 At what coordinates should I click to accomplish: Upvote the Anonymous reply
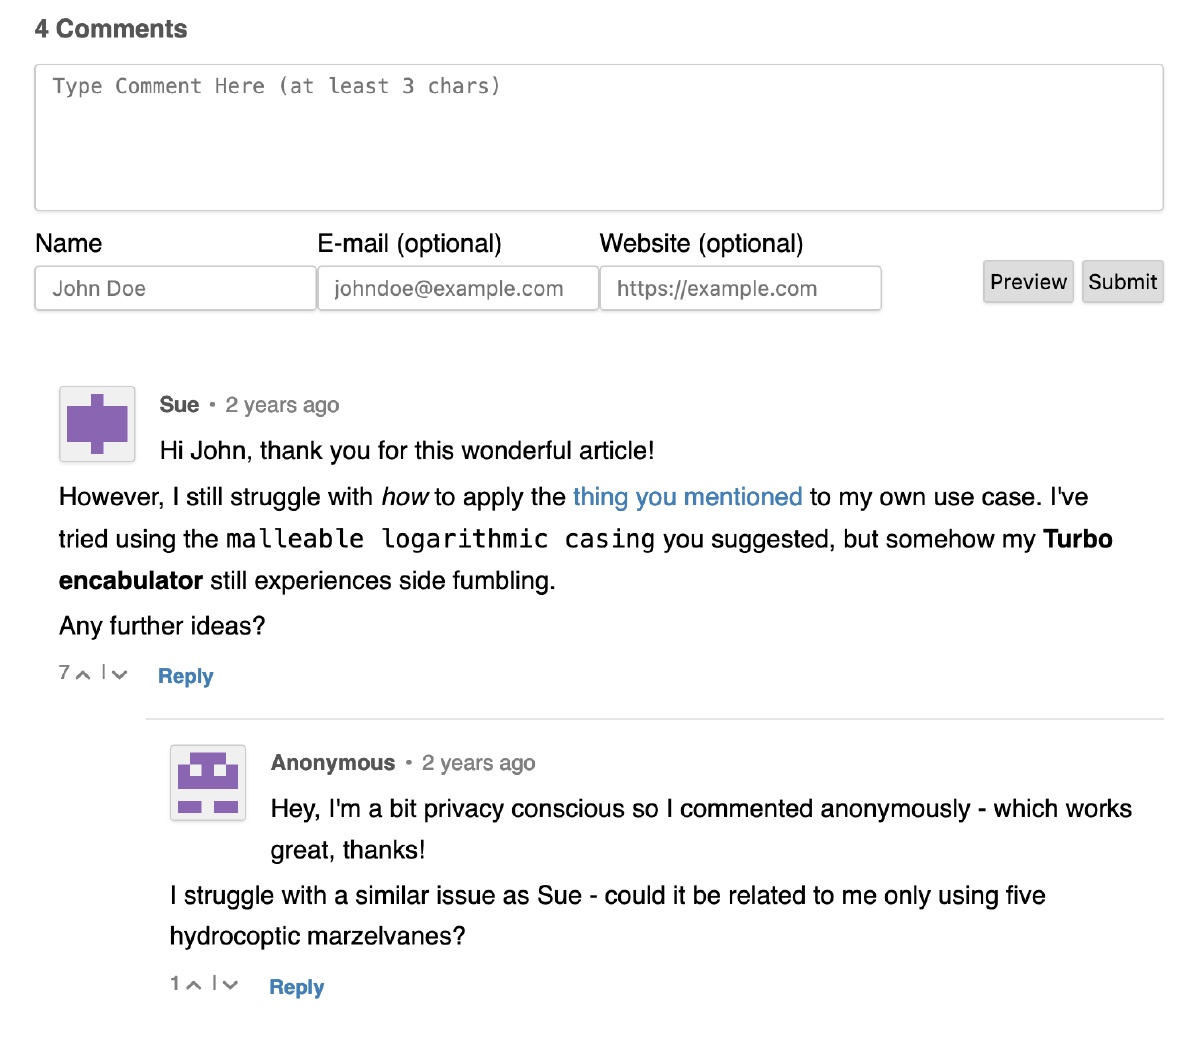(x=194, y=986)
